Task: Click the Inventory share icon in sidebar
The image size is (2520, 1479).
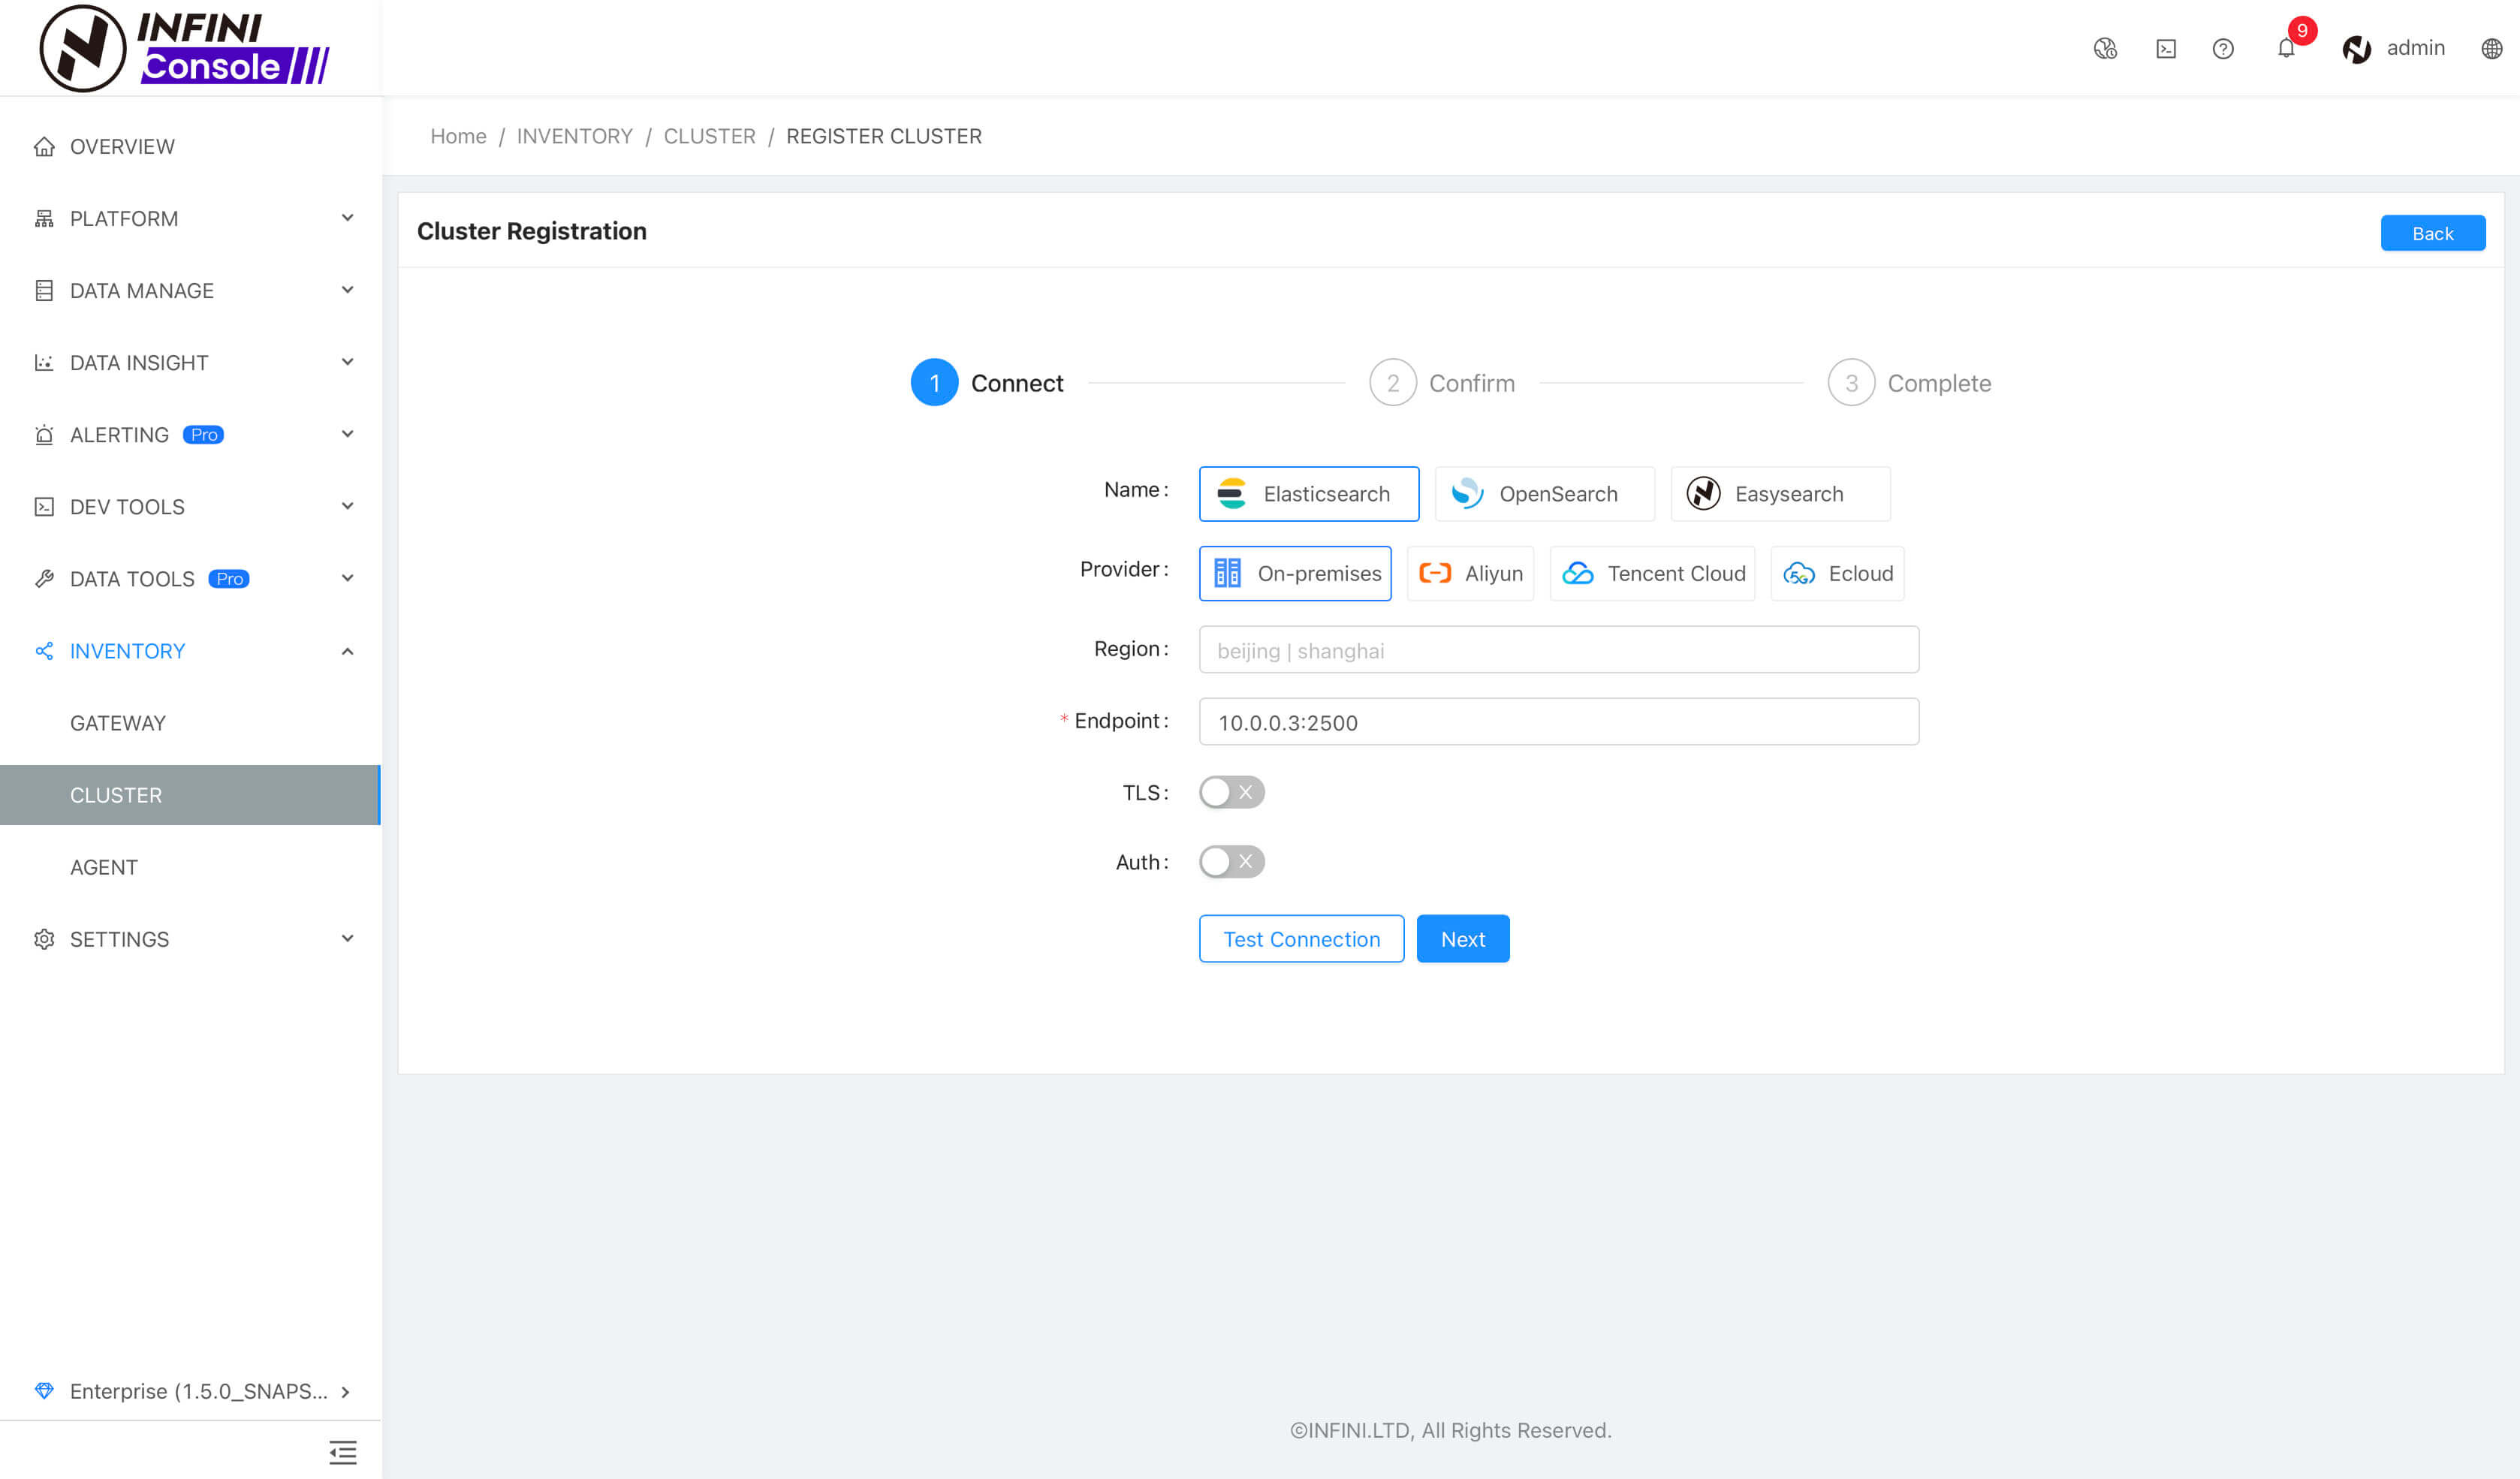Action: point(44,651)
